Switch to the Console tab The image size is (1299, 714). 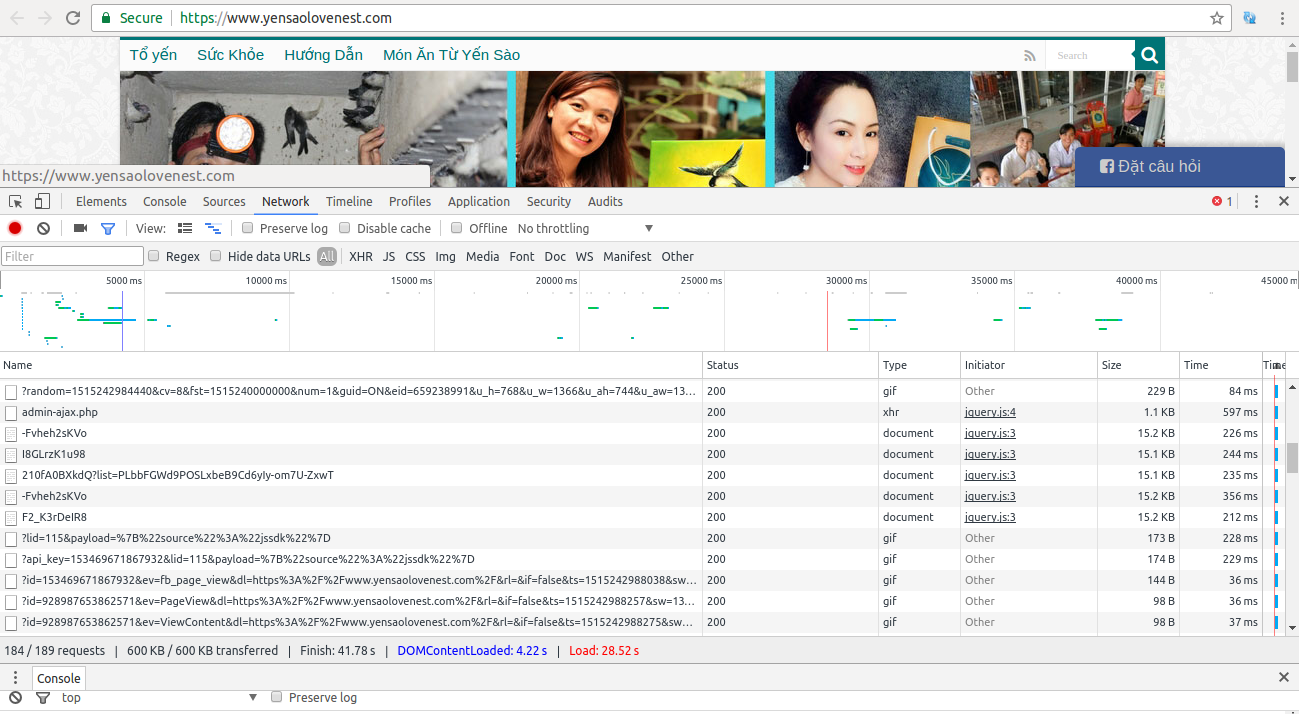(165, 201)
